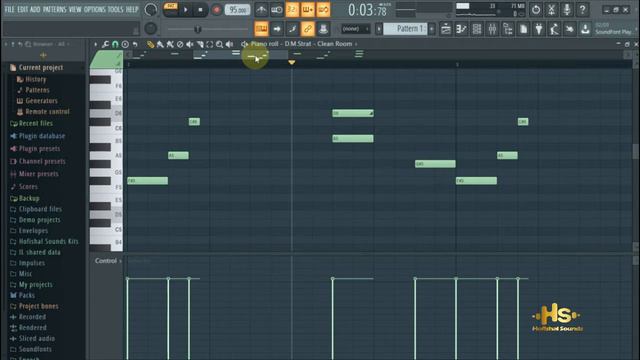640x360 pixels.
Task: Open the VIEW menu
Action: click(75, 9)
